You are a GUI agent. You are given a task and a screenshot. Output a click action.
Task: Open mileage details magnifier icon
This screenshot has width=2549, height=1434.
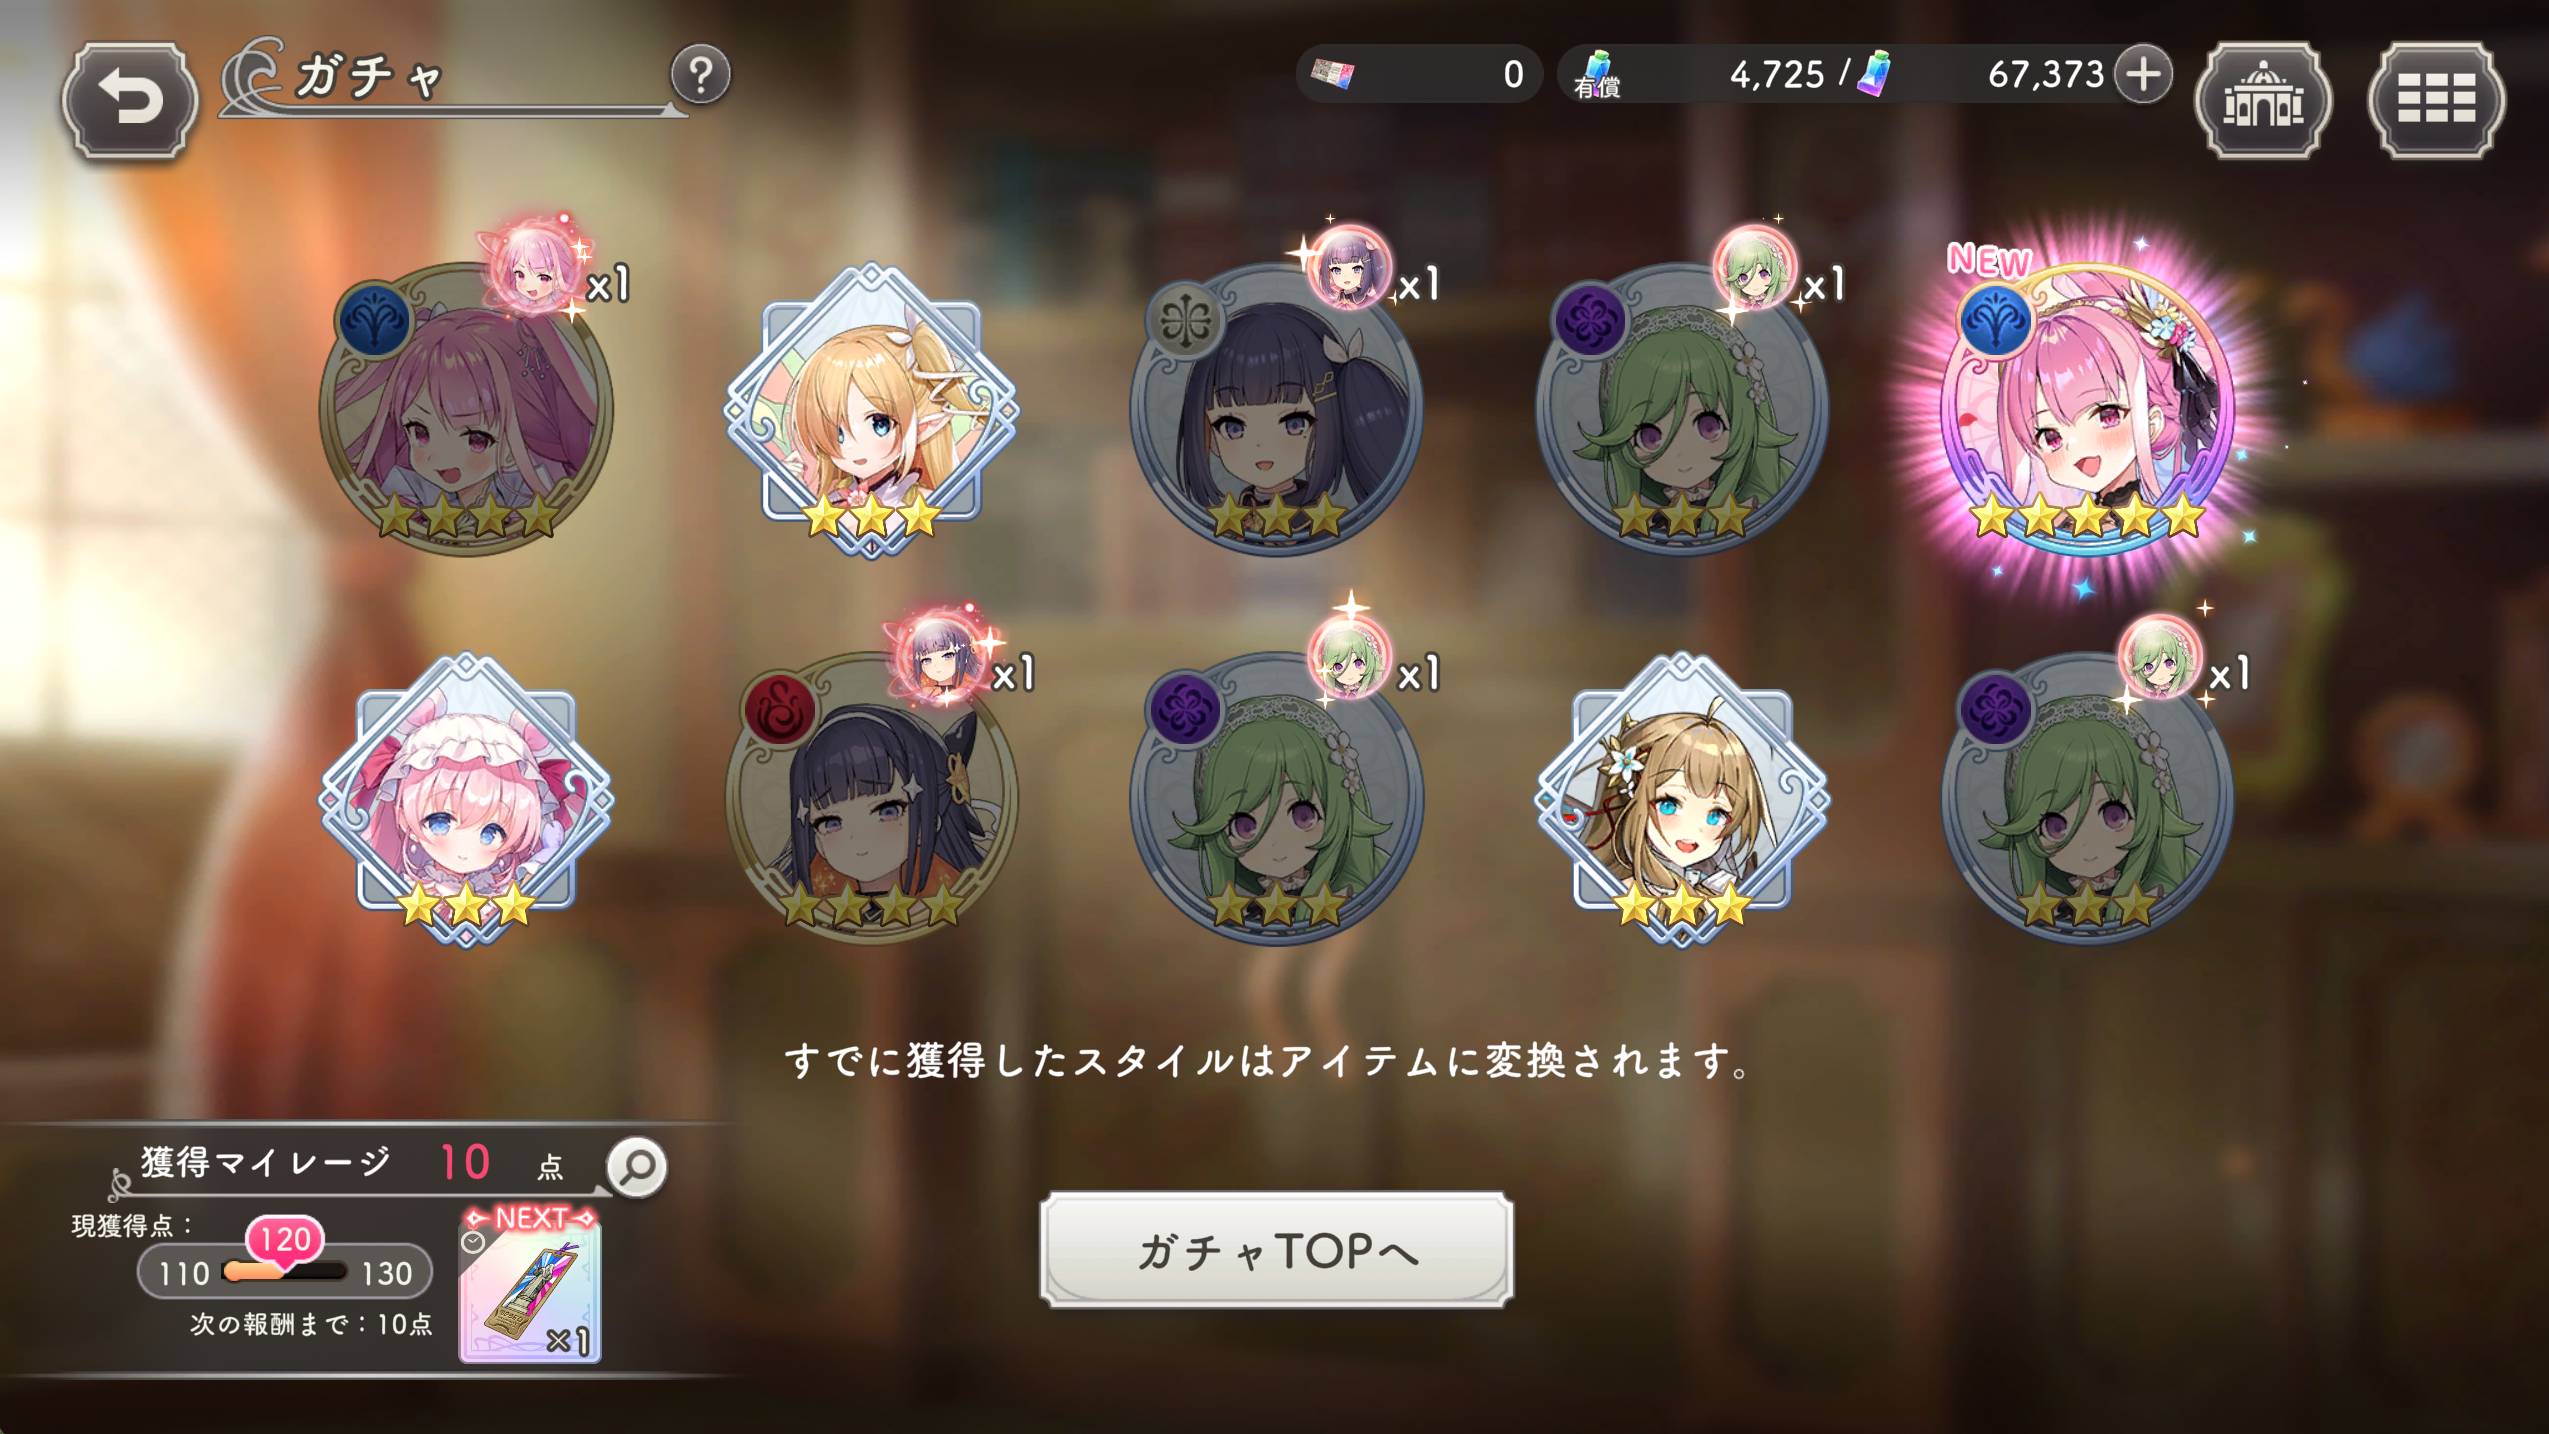(637, 1167)
